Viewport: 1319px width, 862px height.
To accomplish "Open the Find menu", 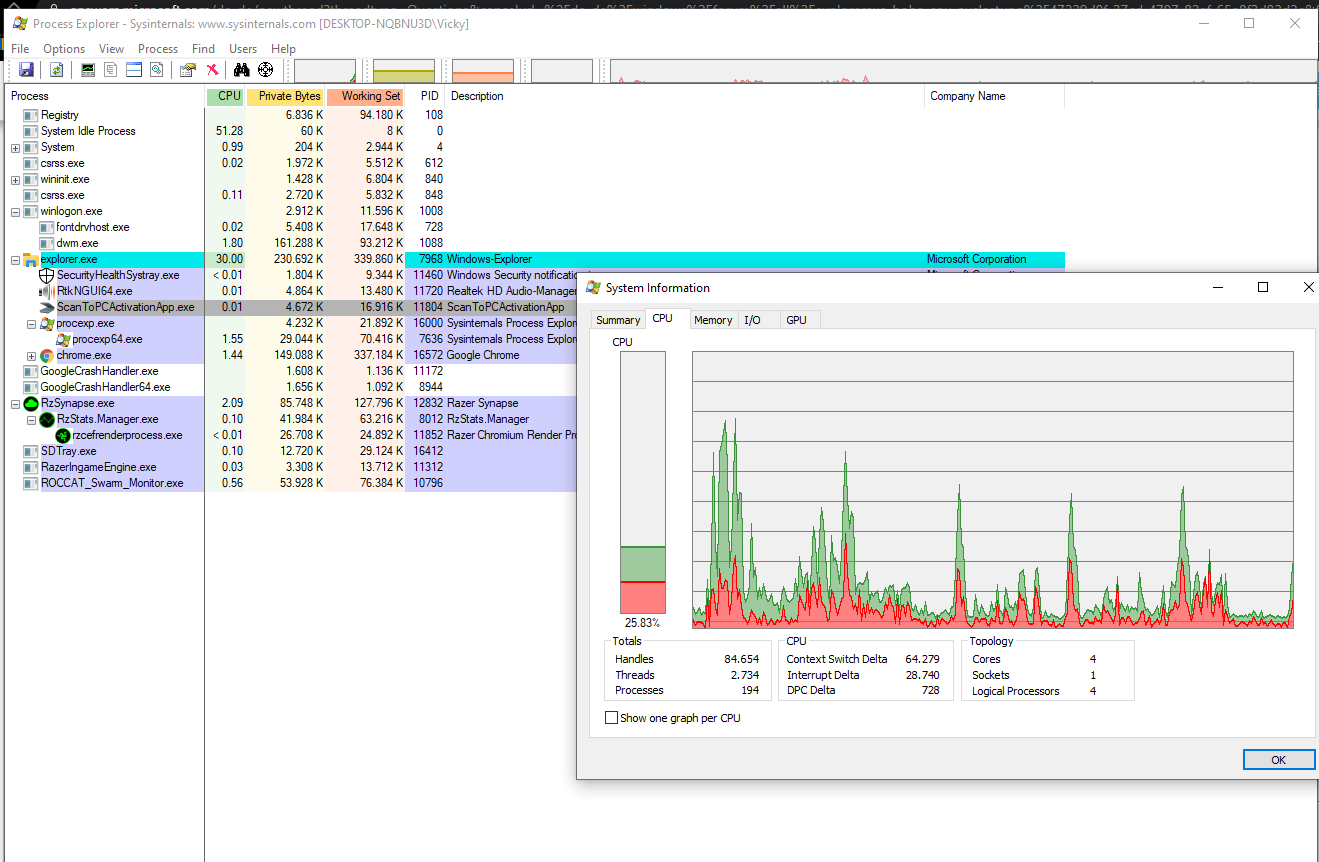I will (203, 49).
